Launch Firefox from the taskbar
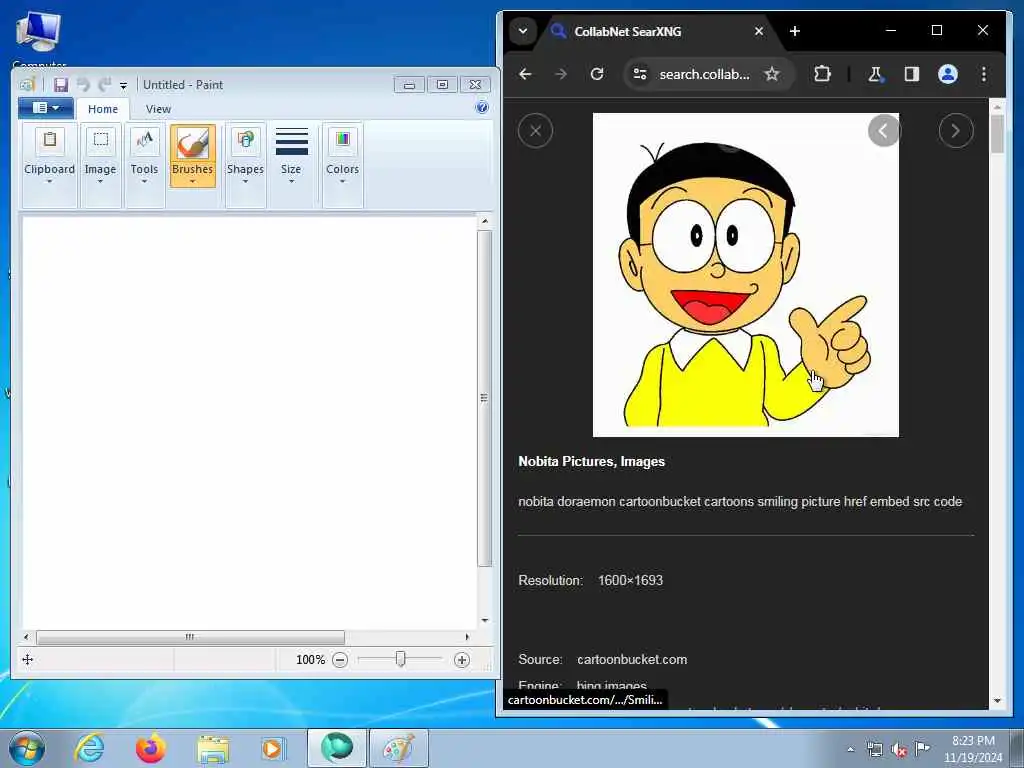The height and width of the screenshot is (768, 1024). pyautogui.click(x=150, y=748)
